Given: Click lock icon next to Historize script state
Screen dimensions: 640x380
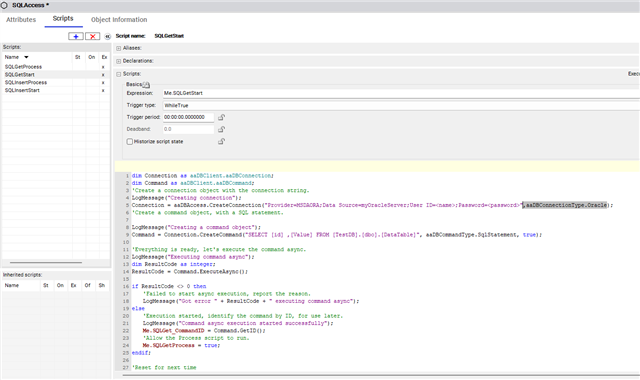Looking at the screenshot, I should pyautogui.click(x=221, y=142).
